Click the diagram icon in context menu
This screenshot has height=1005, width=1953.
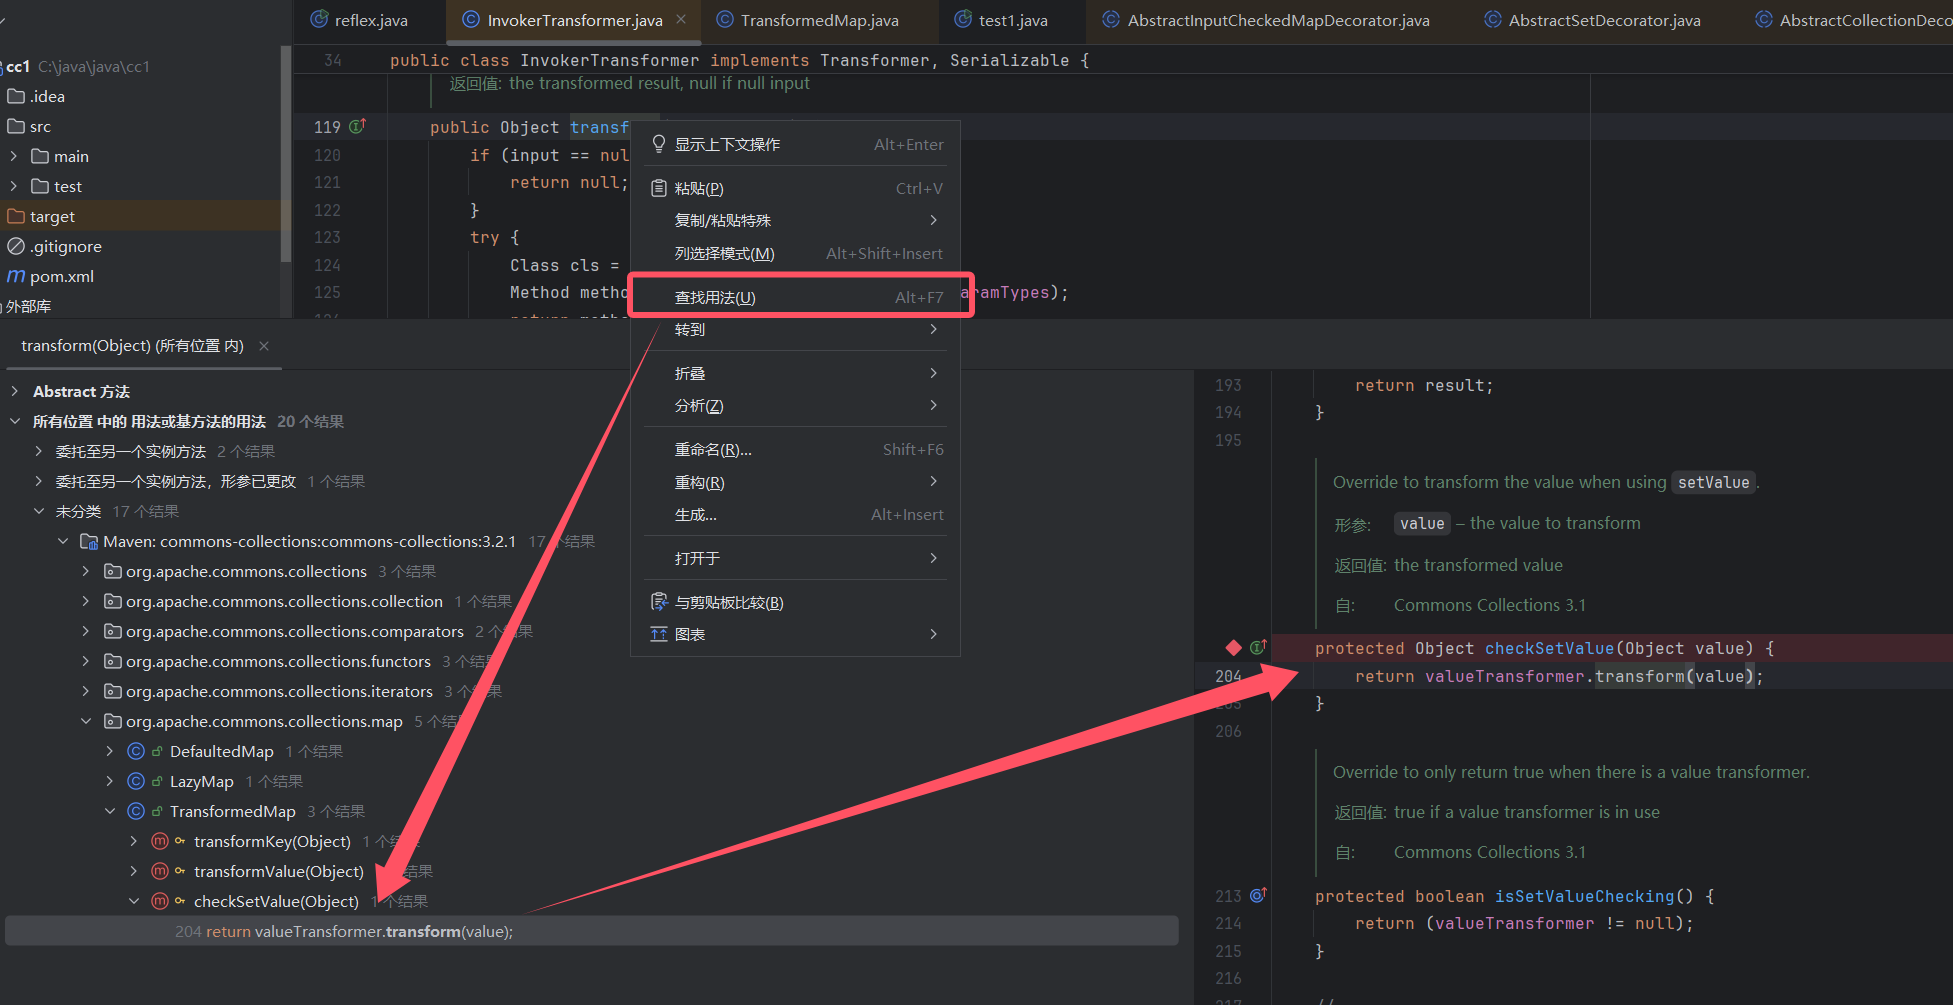(x=659, y=634)
